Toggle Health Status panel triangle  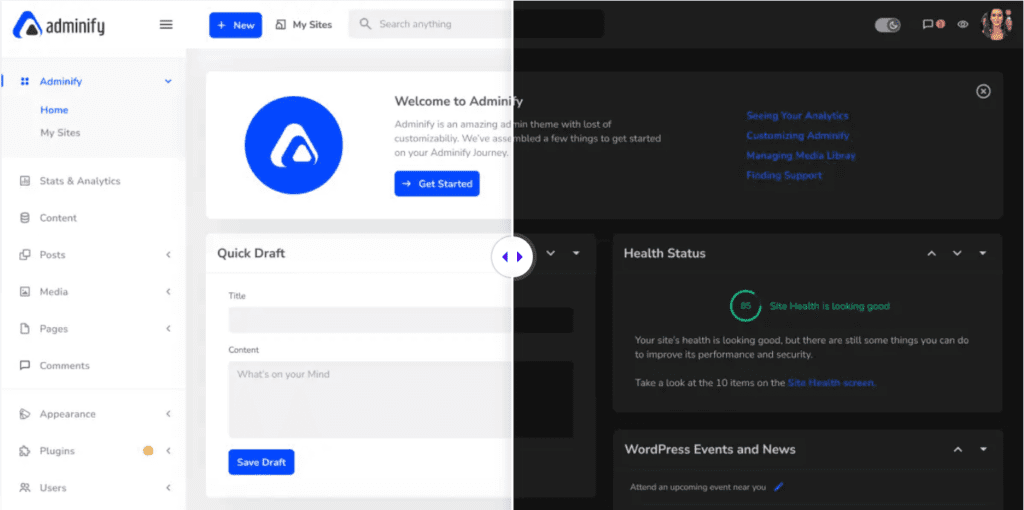[982, 253]
